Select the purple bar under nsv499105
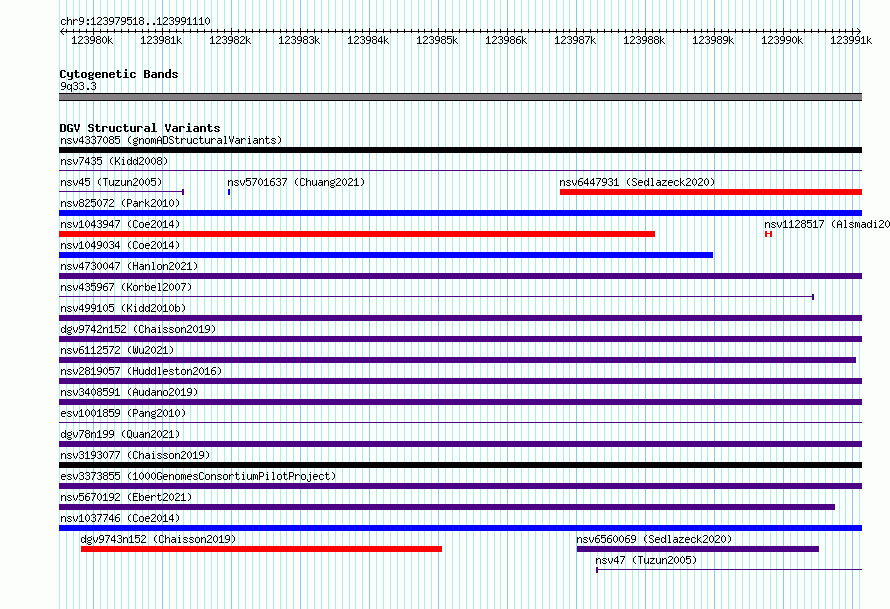This screenshot has width=890, height=609. [460, 318]
